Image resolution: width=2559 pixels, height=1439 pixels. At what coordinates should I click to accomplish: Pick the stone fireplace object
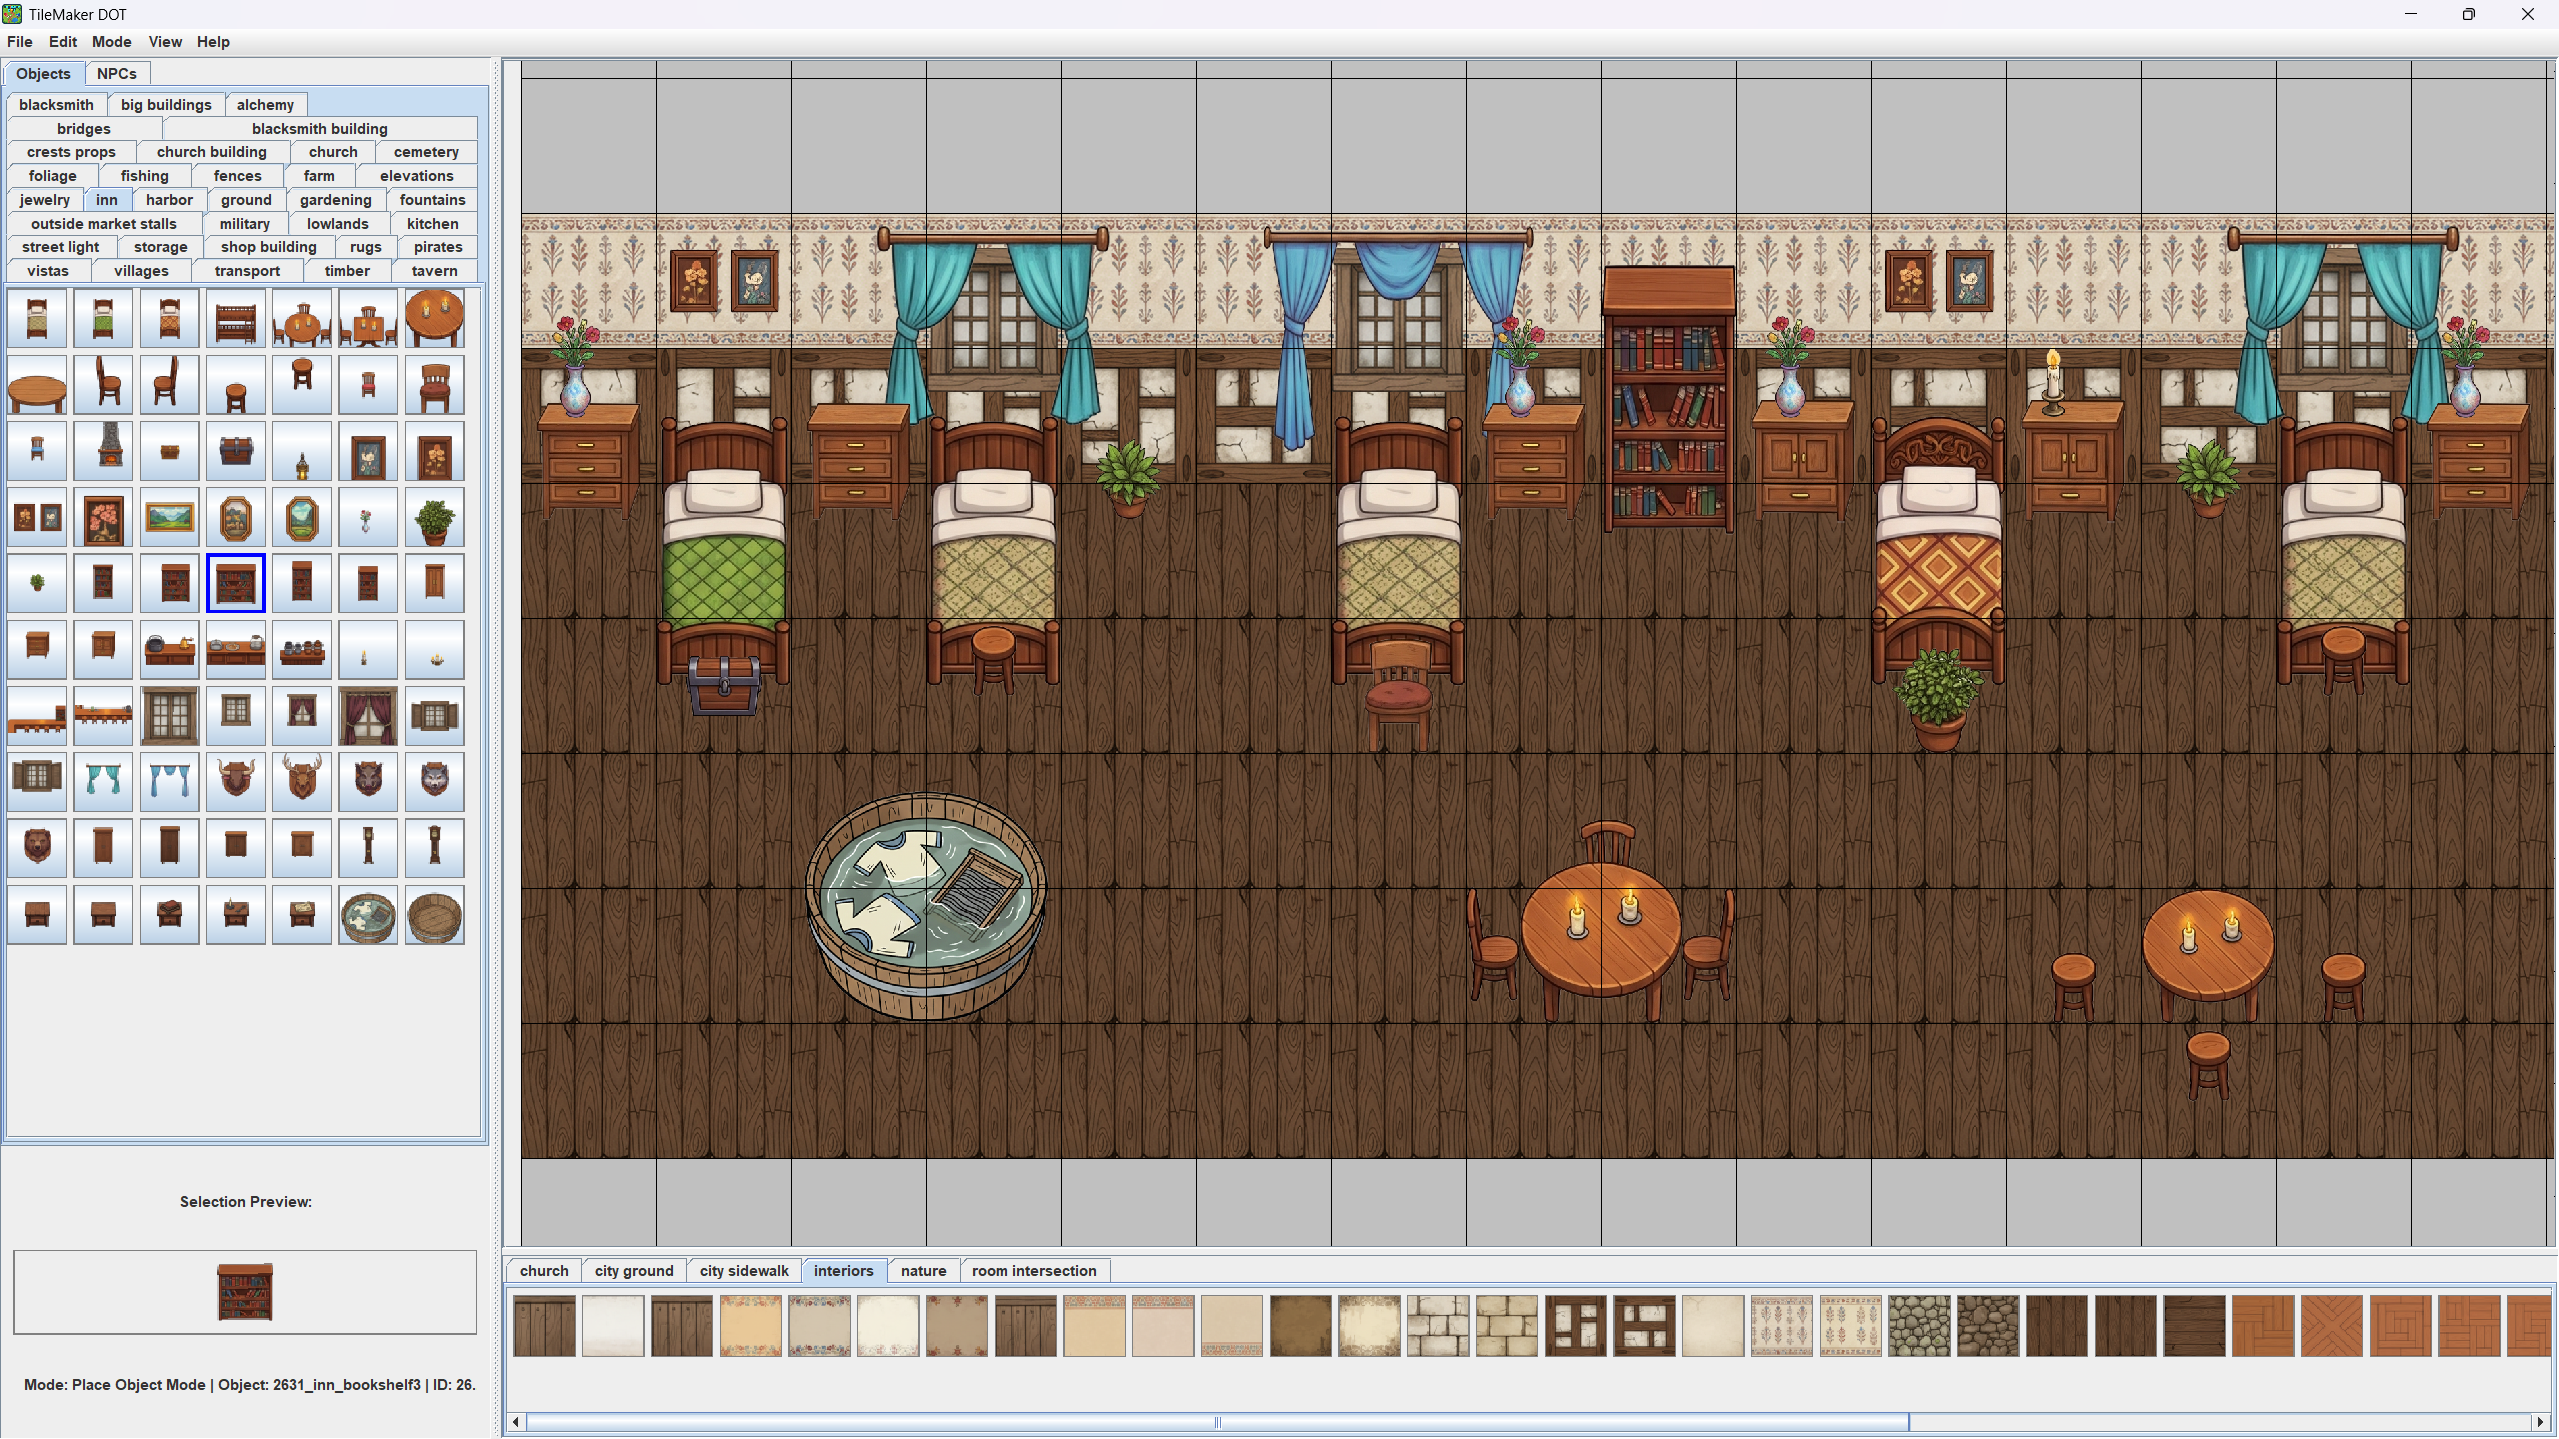pos(103,451)
